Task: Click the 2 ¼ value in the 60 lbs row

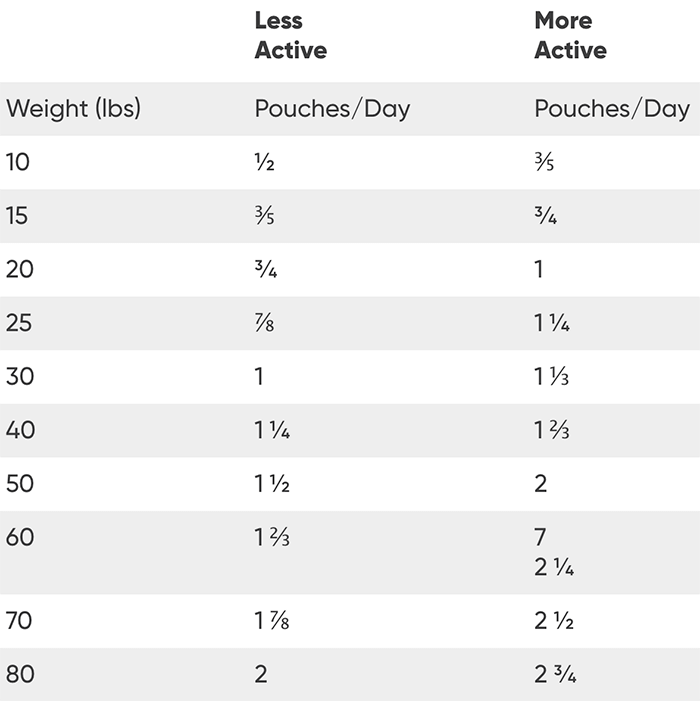Action: (x=554, y=568)
